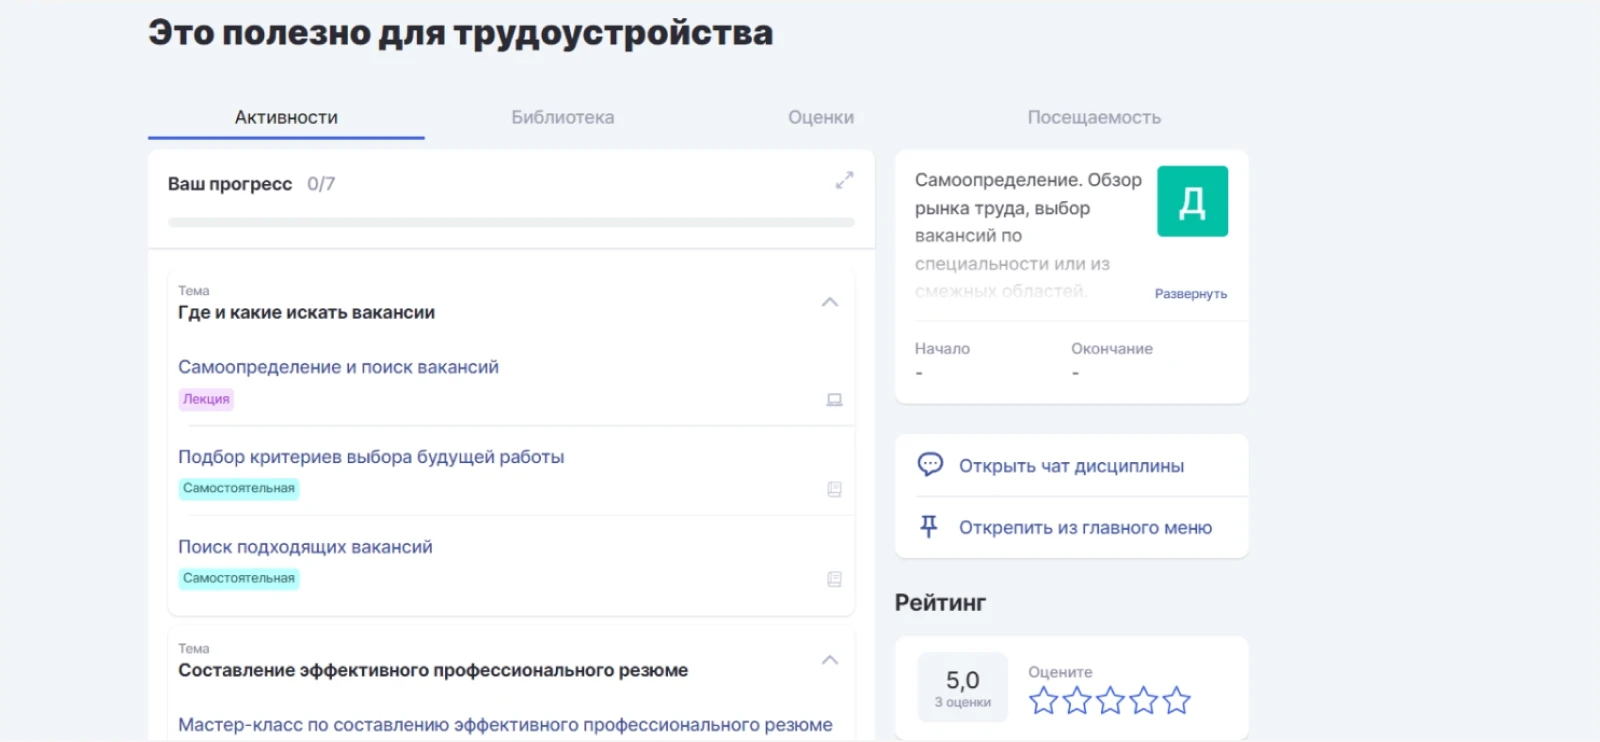
Task: Click the Рейтинг heading
Action: click(x=940, y=603)
